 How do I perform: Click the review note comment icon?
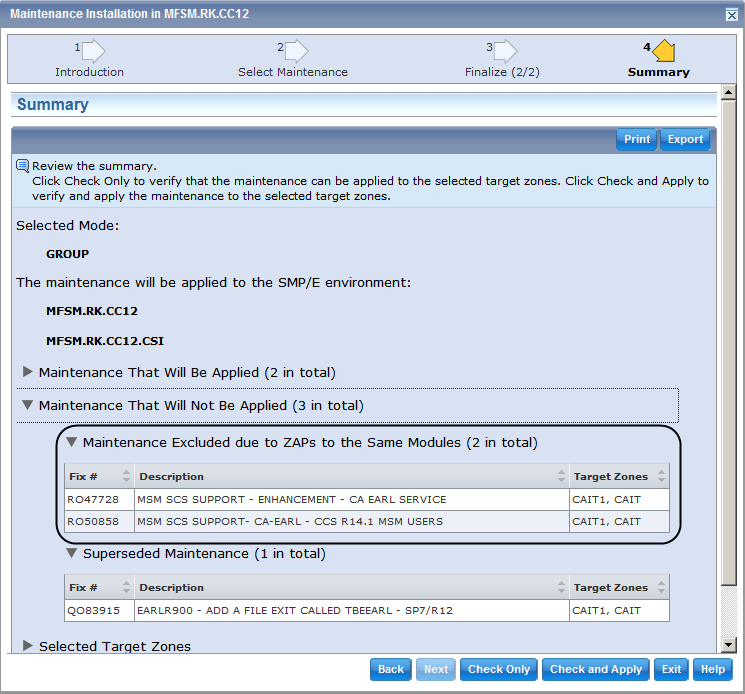pos(22,166)
